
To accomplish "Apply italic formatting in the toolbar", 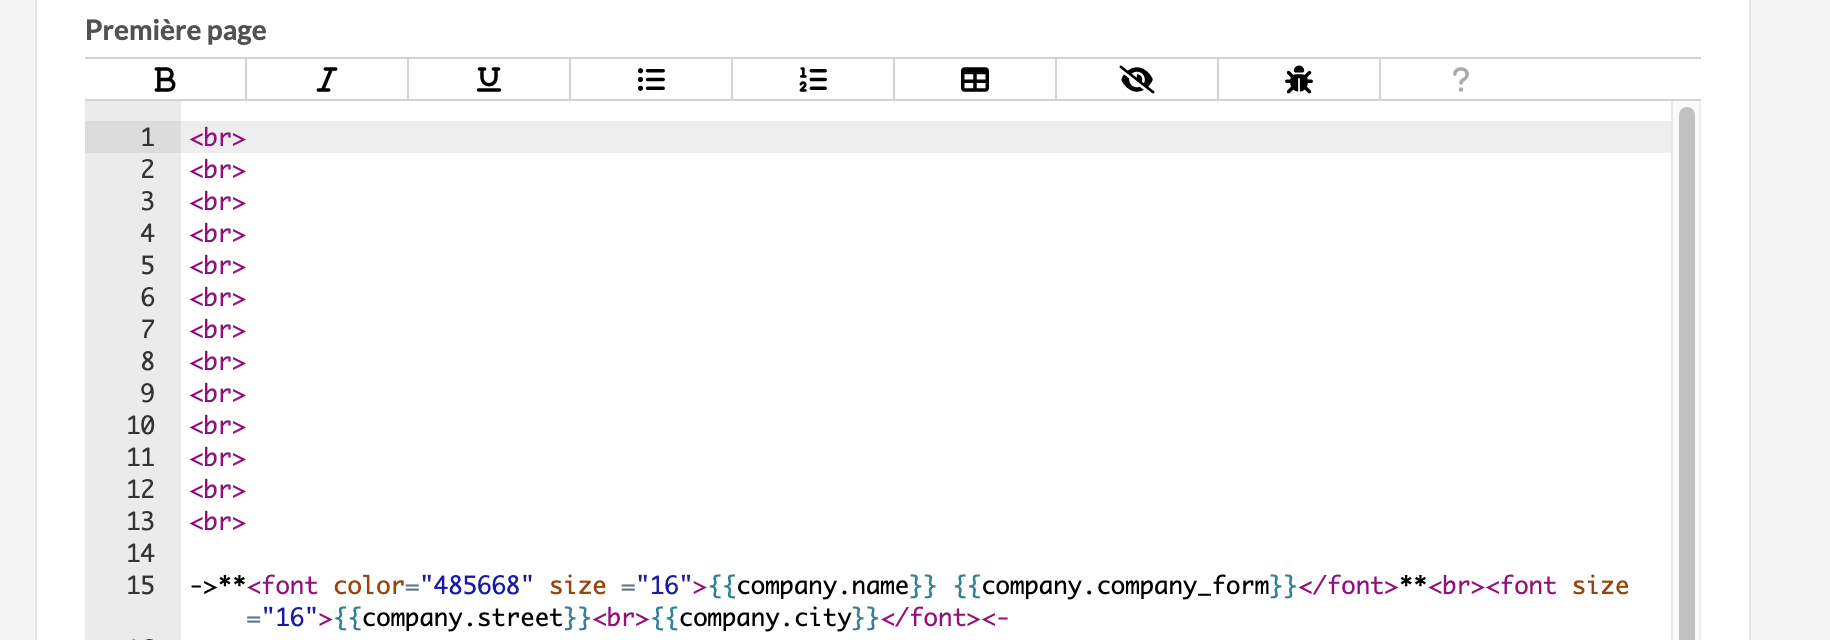I will (327, 79).
